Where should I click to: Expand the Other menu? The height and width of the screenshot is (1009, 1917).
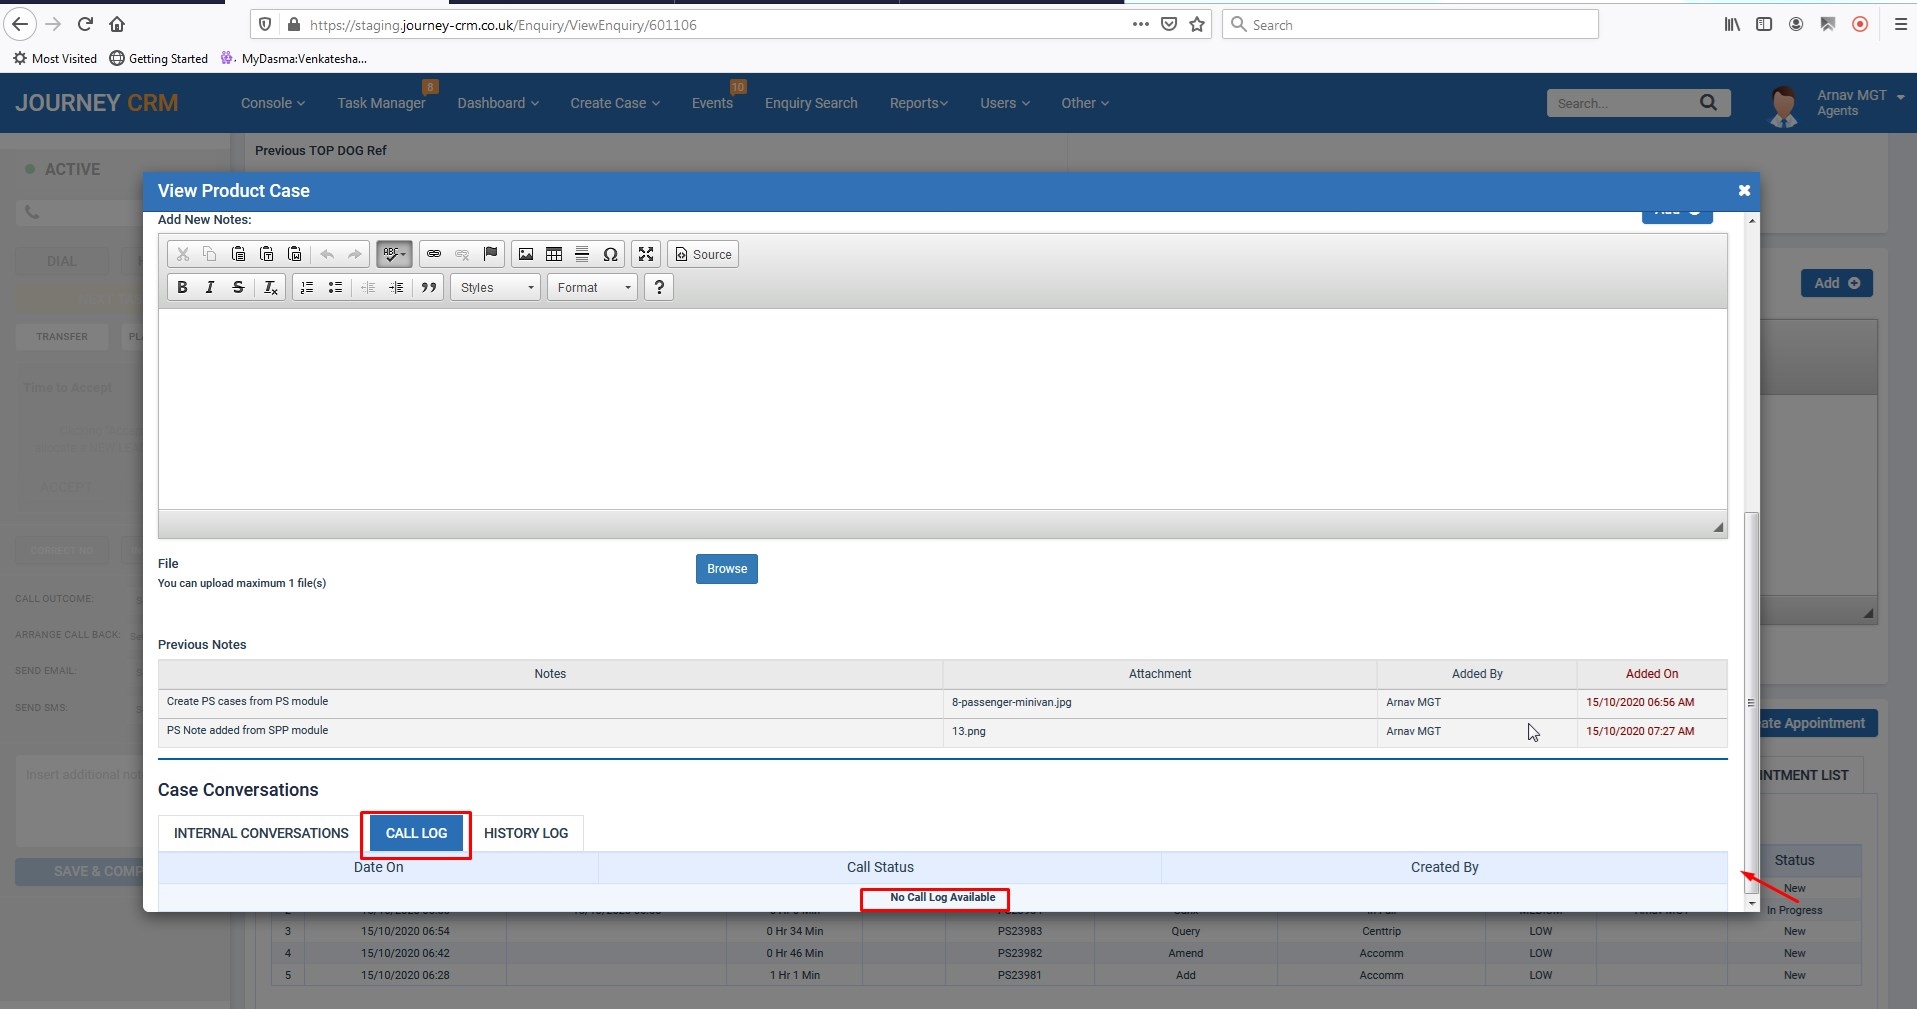click(x=1085, y=103)
